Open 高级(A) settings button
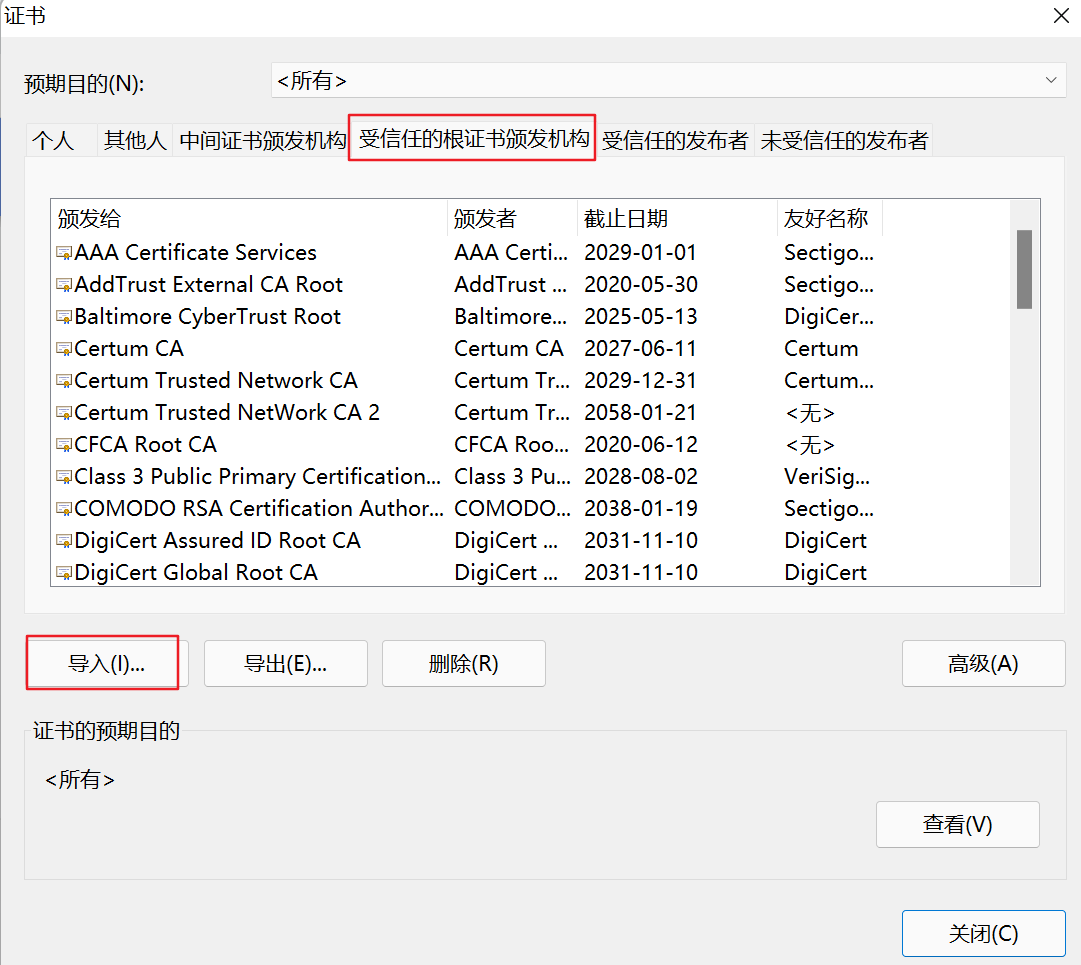 [983, 664]
